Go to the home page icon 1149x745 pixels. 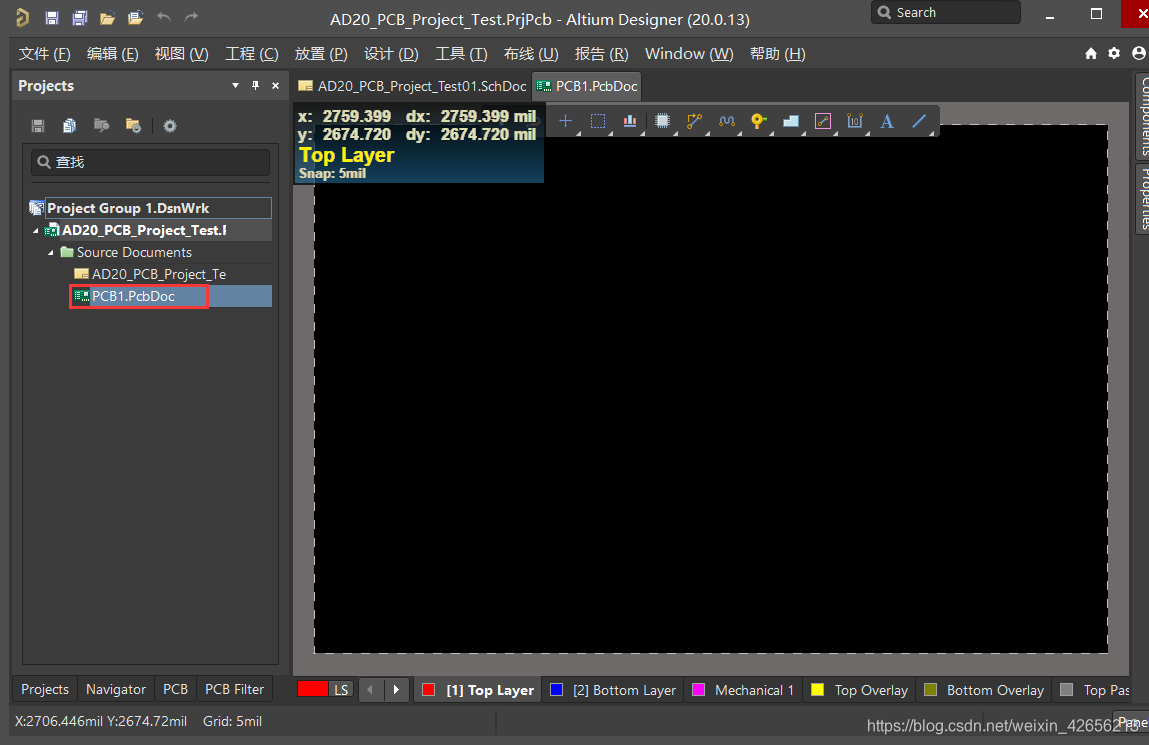(x=1091, y=53)
